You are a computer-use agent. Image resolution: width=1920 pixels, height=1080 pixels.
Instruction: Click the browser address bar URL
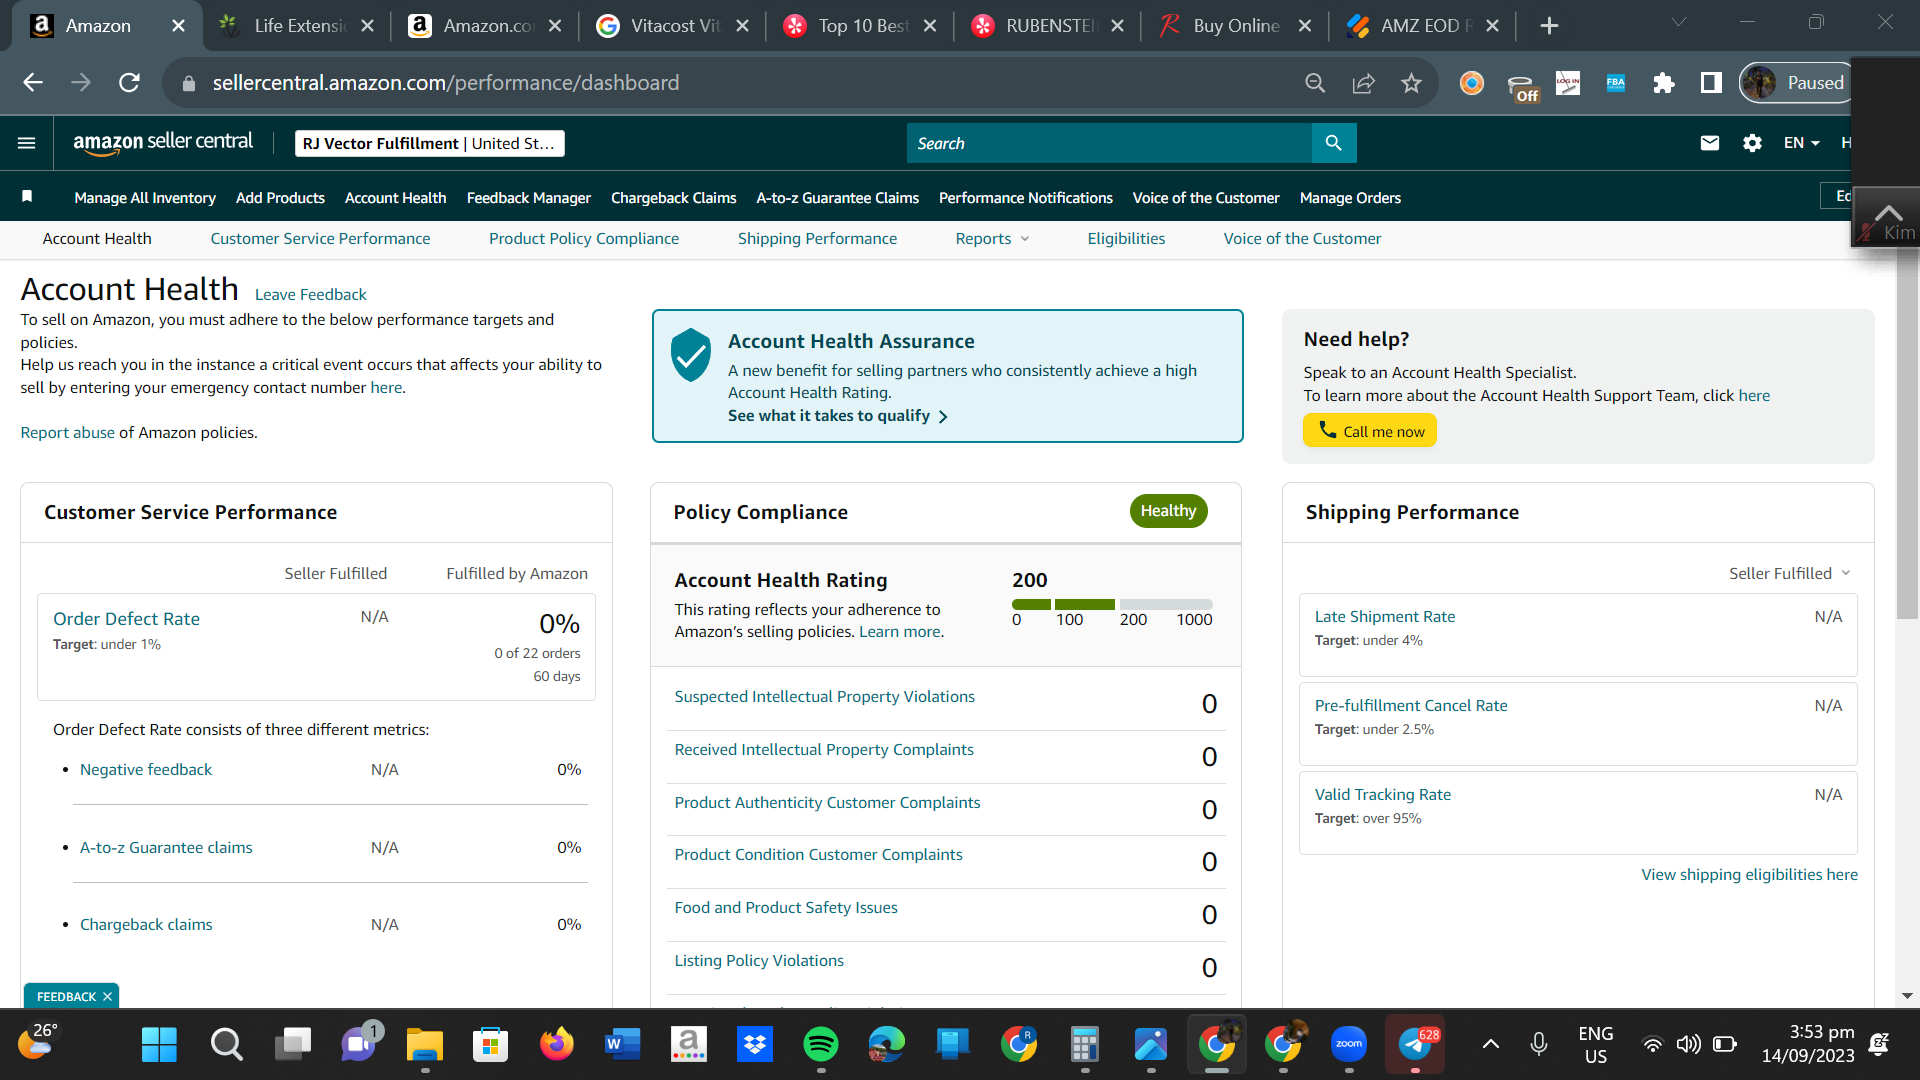(446, 83)
